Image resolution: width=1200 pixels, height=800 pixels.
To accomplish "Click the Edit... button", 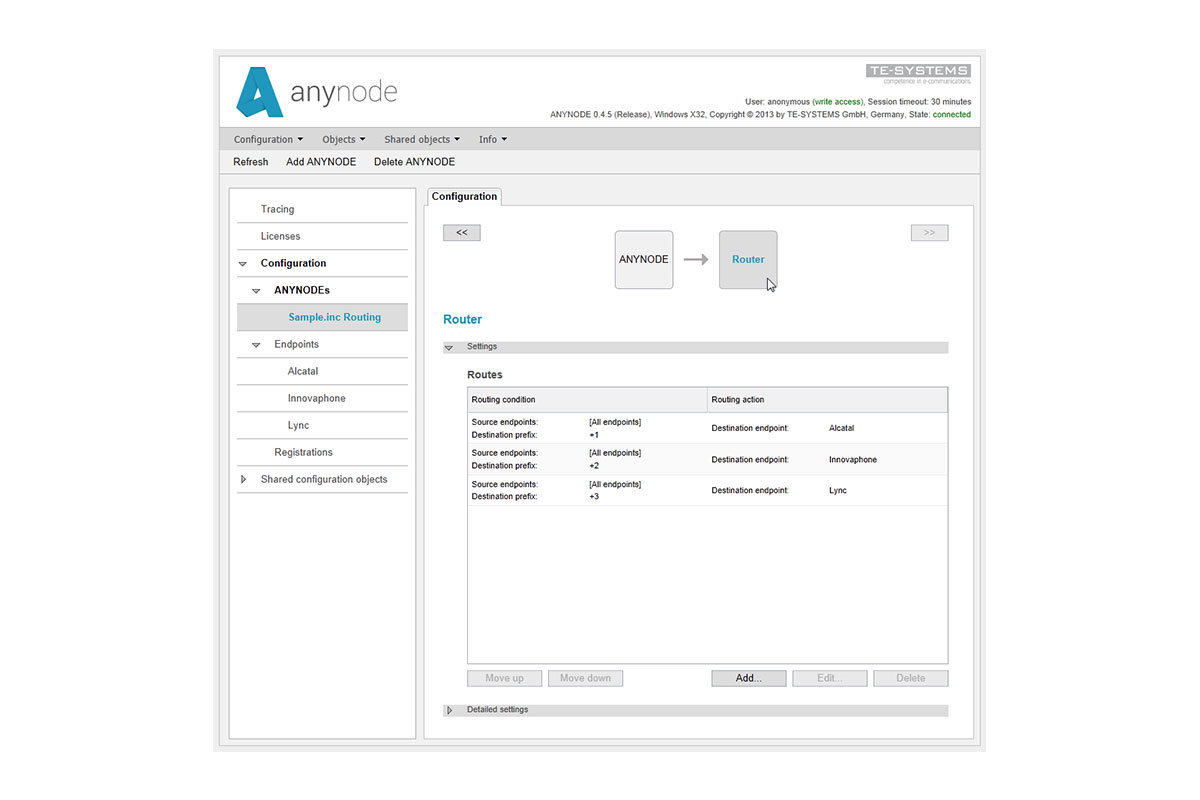I will 829,678.
